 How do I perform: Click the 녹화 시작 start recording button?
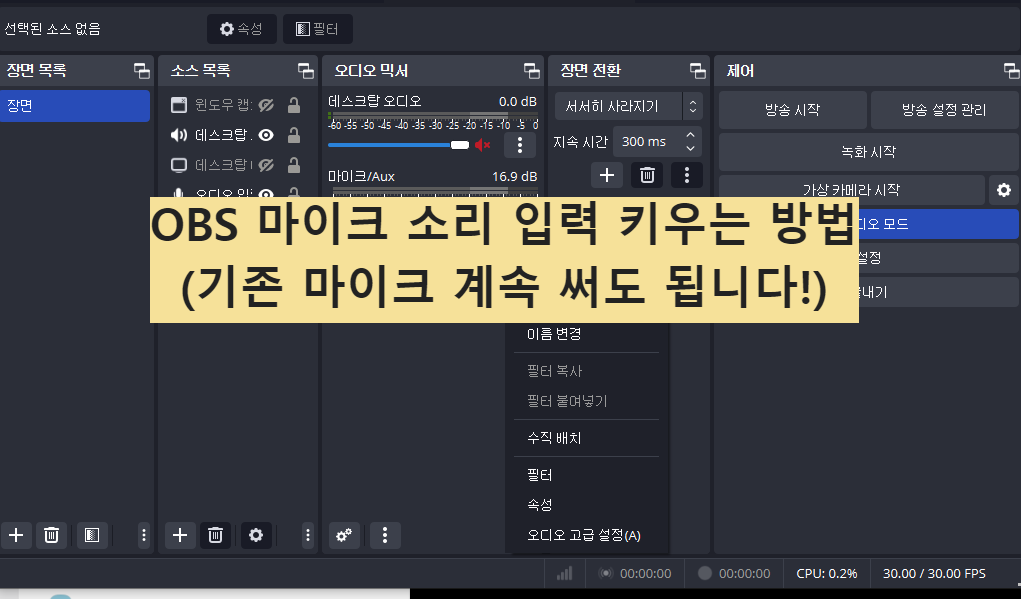pyautogui.click(x=868, y=152)
